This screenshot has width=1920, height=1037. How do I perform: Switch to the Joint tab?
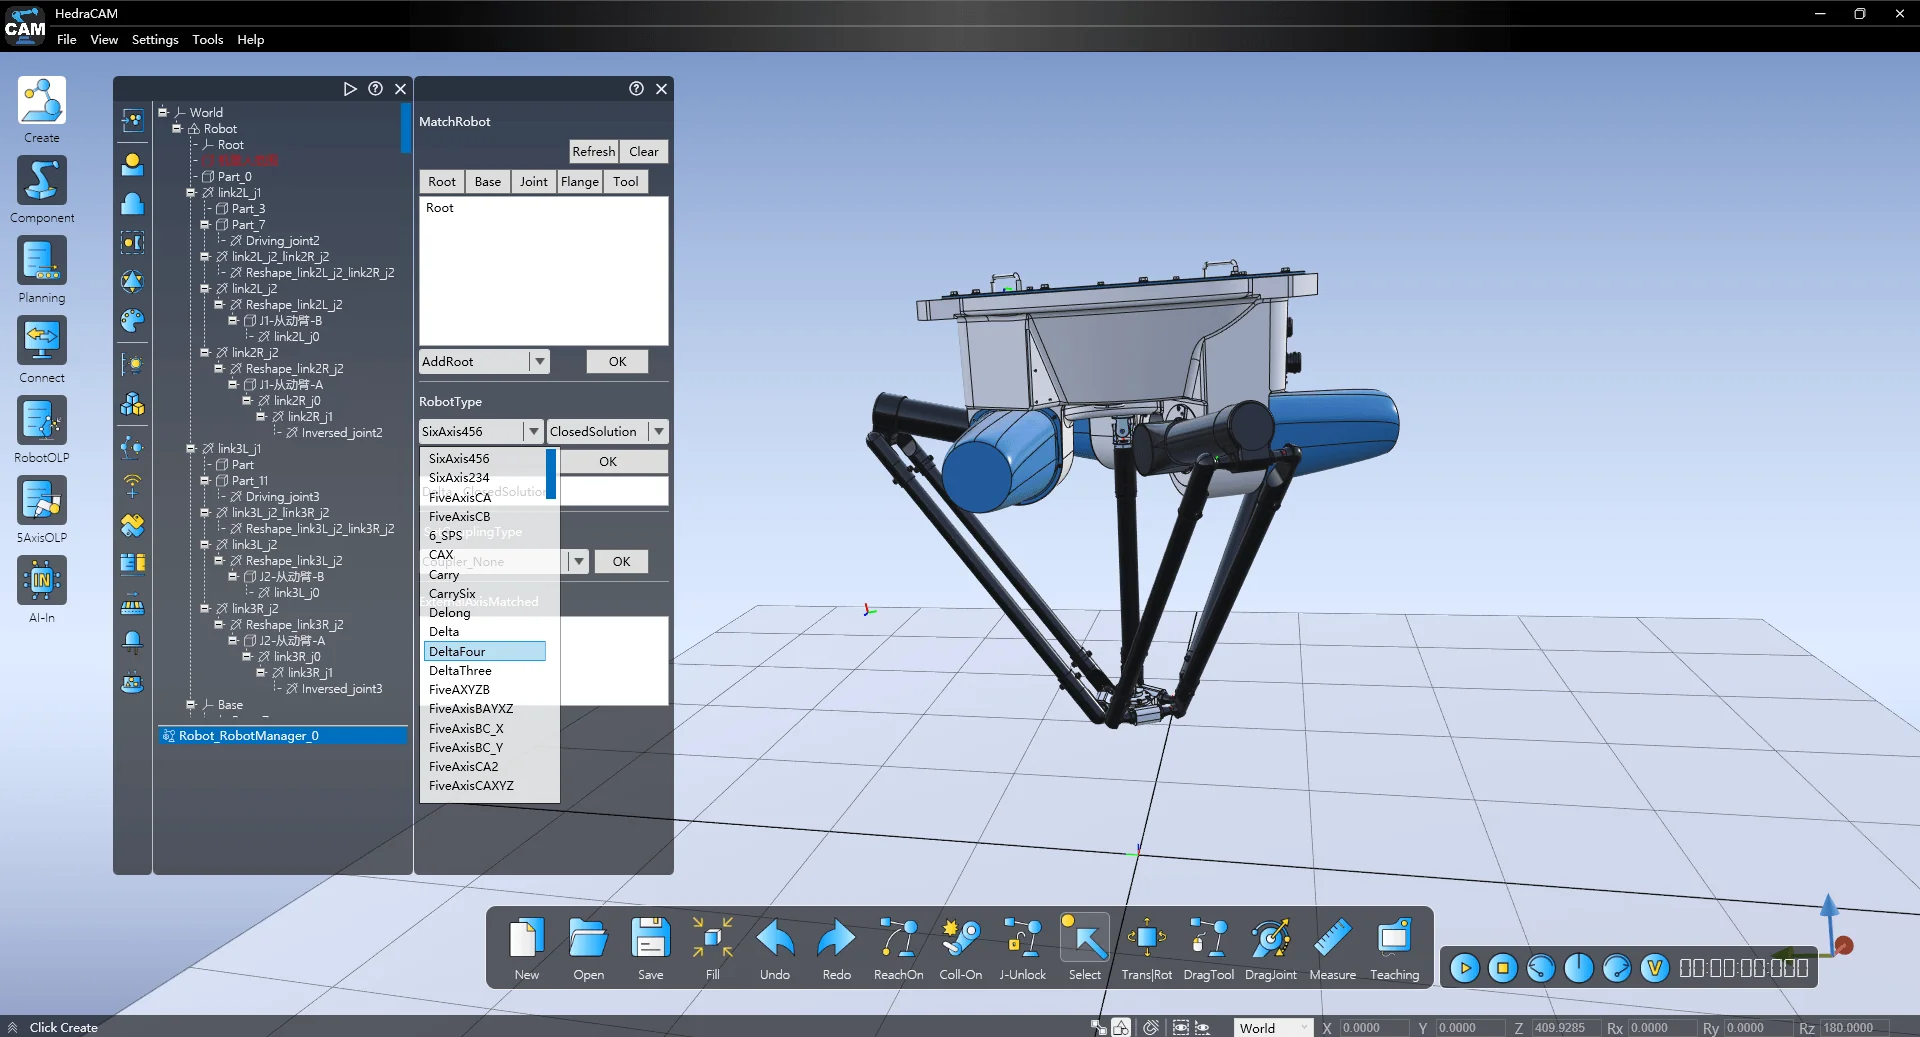(x=534, y=182)
